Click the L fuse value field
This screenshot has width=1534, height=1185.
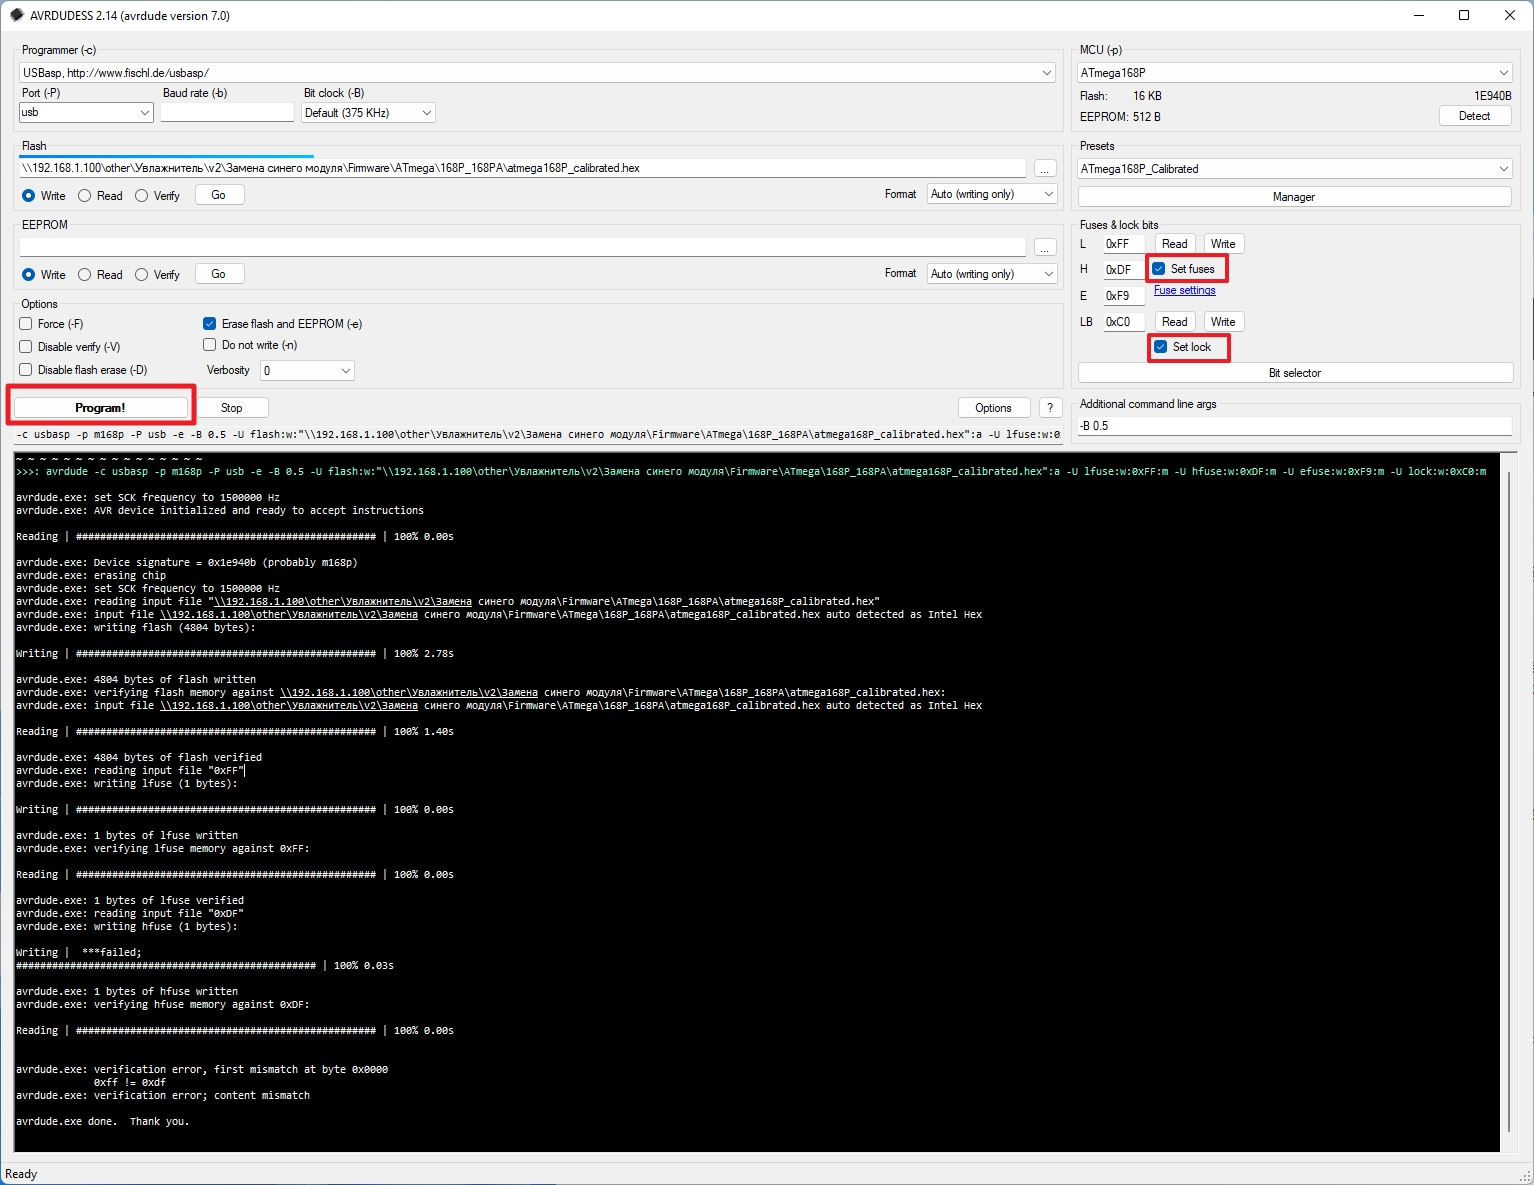pyautogui.click(x=1124, y=244)
